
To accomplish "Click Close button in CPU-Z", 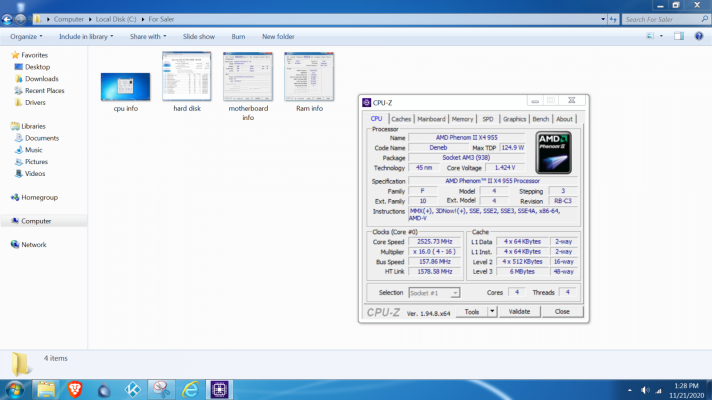I will click(562, 311).
